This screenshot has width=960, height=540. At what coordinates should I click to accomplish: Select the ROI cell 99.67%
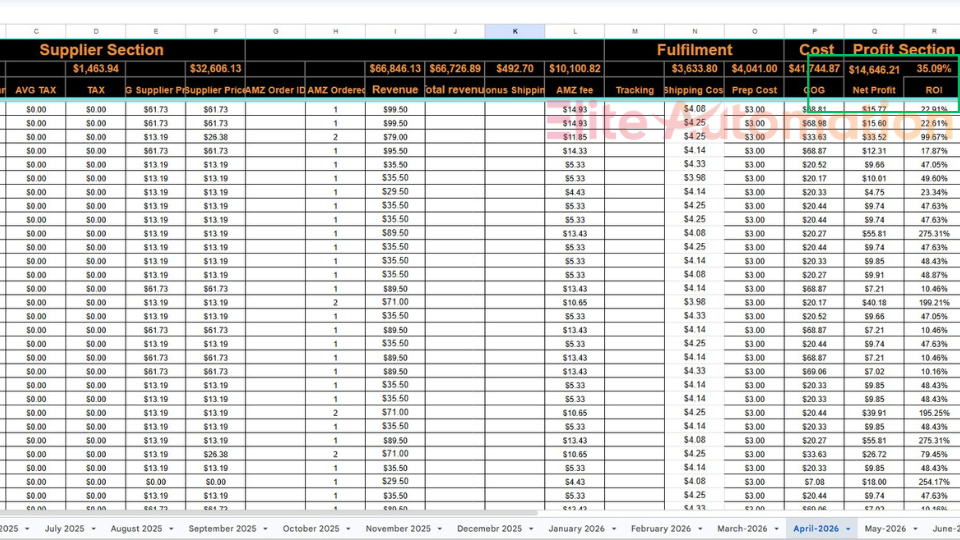tap(934, 137)
